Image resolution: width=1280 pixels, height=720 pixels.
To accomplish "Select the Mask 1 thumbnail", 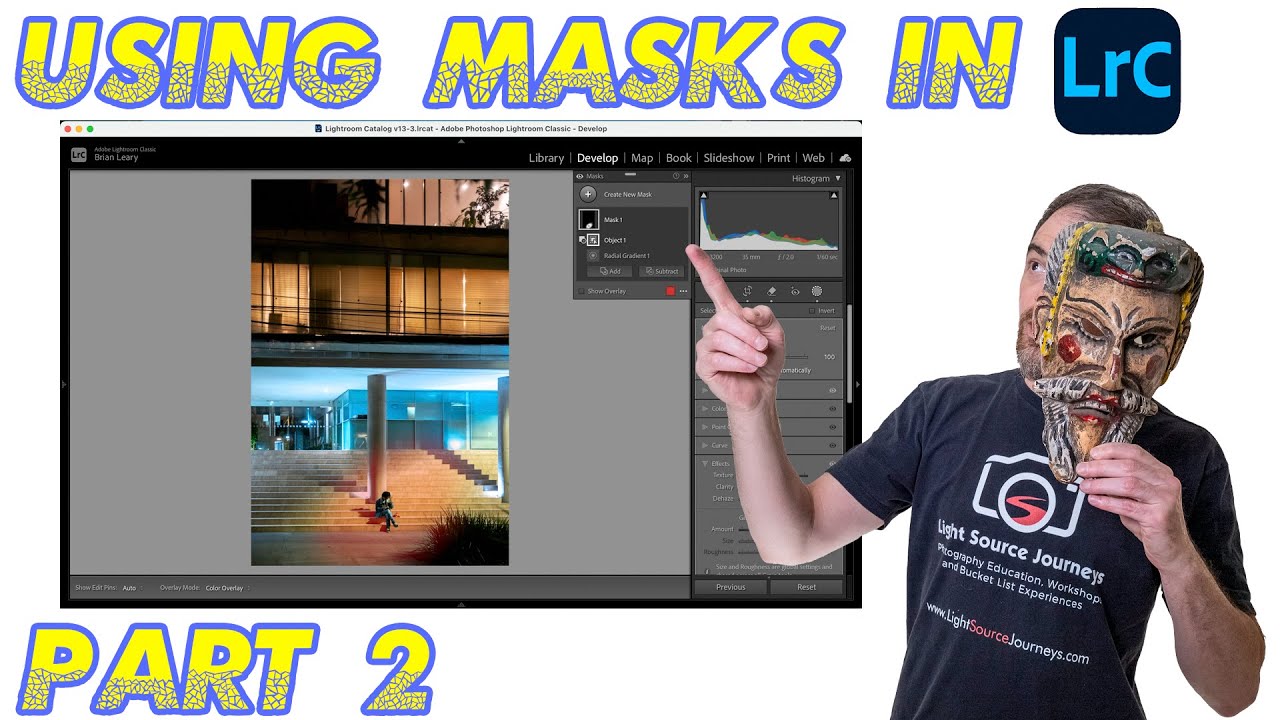I will click(x=589, y=219).
